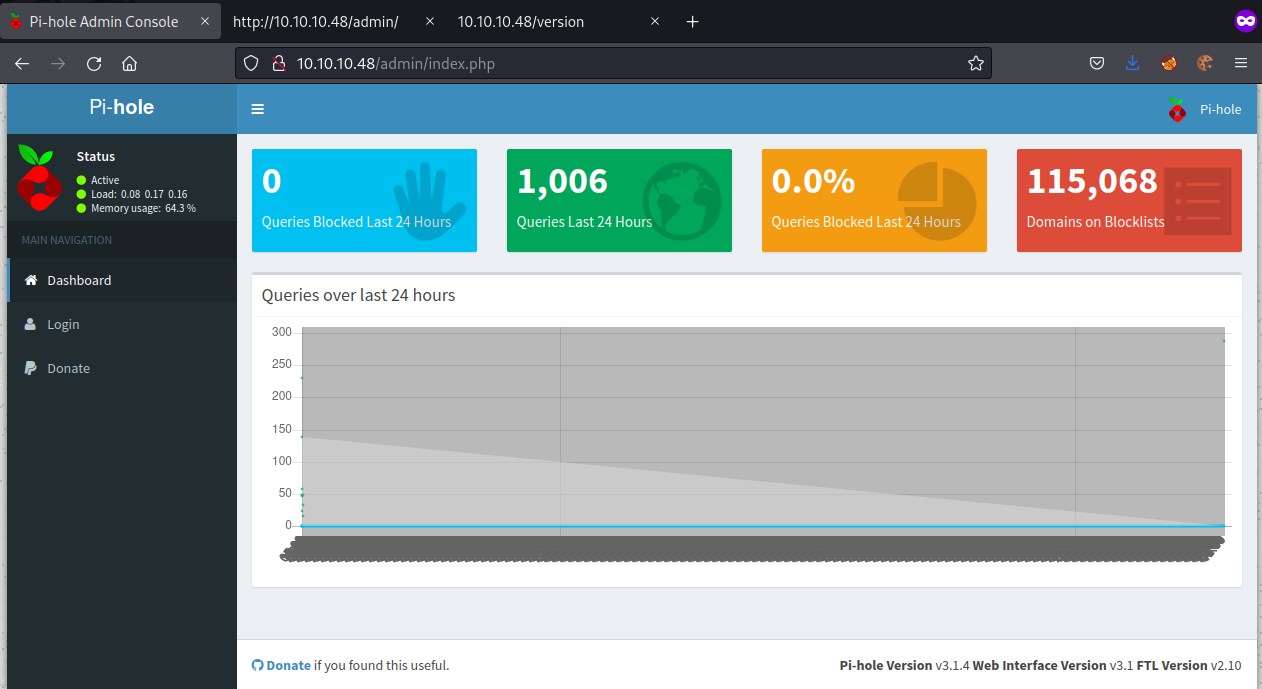Reload the page with the browser refresh icon
This screenshot has width=1262, height=689.
click(94, 64)
